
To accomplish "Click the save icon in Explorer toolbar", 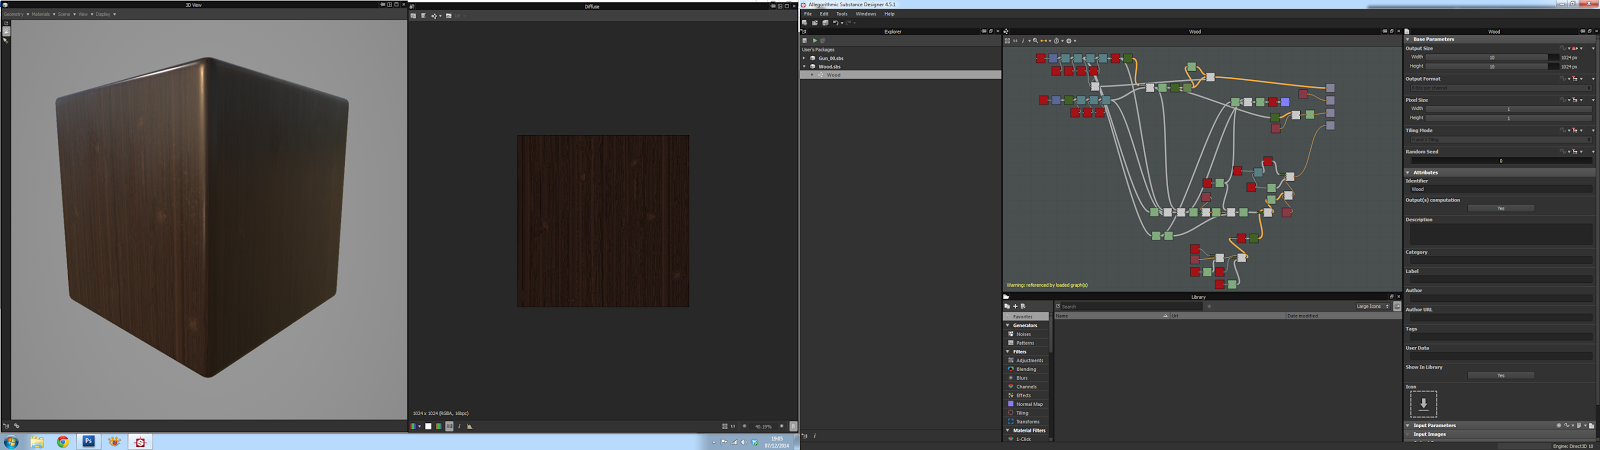I will pyautogui.click(x=805, y=41).
